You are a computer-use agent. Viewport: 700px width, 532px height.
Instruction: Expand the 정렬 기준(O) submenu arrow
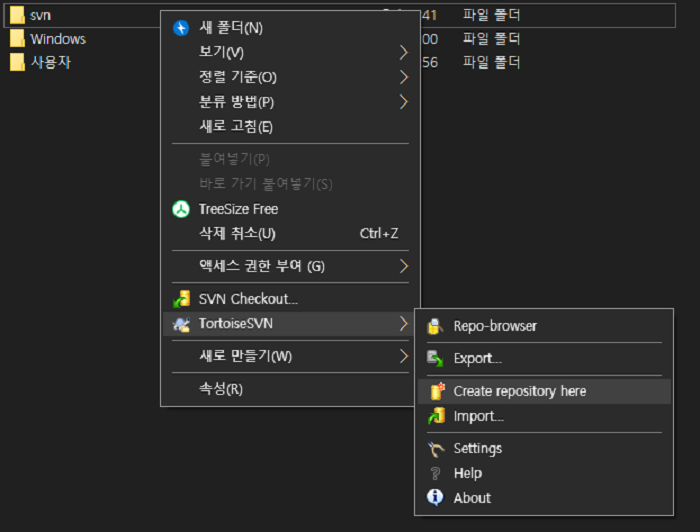[x=403, y=77]
